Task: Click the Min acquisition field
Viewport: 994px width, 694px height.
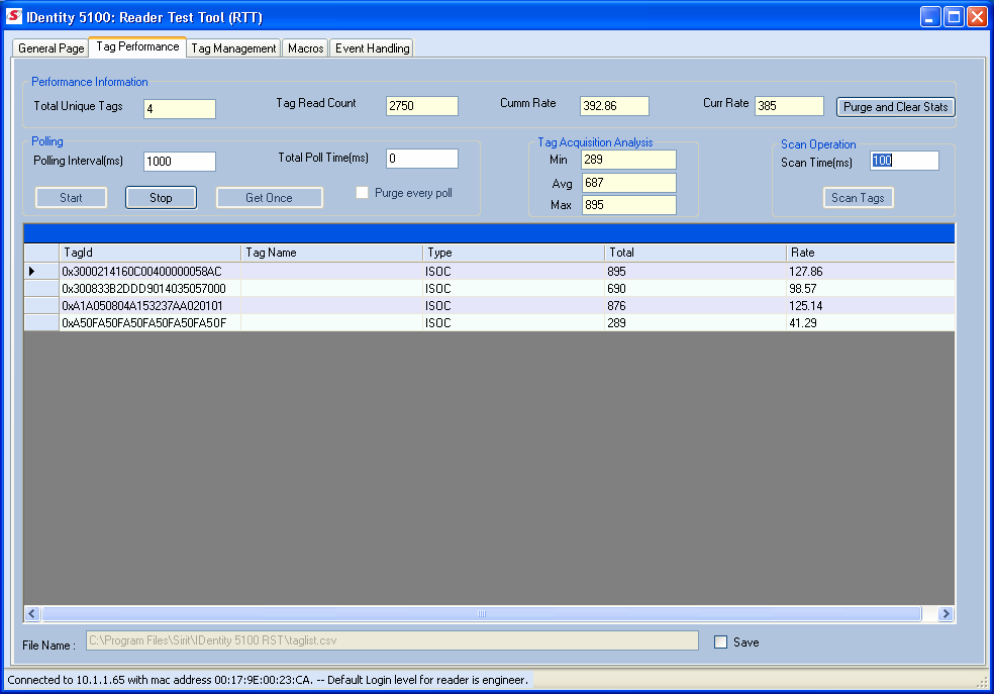Action: (x=629, y=160)
